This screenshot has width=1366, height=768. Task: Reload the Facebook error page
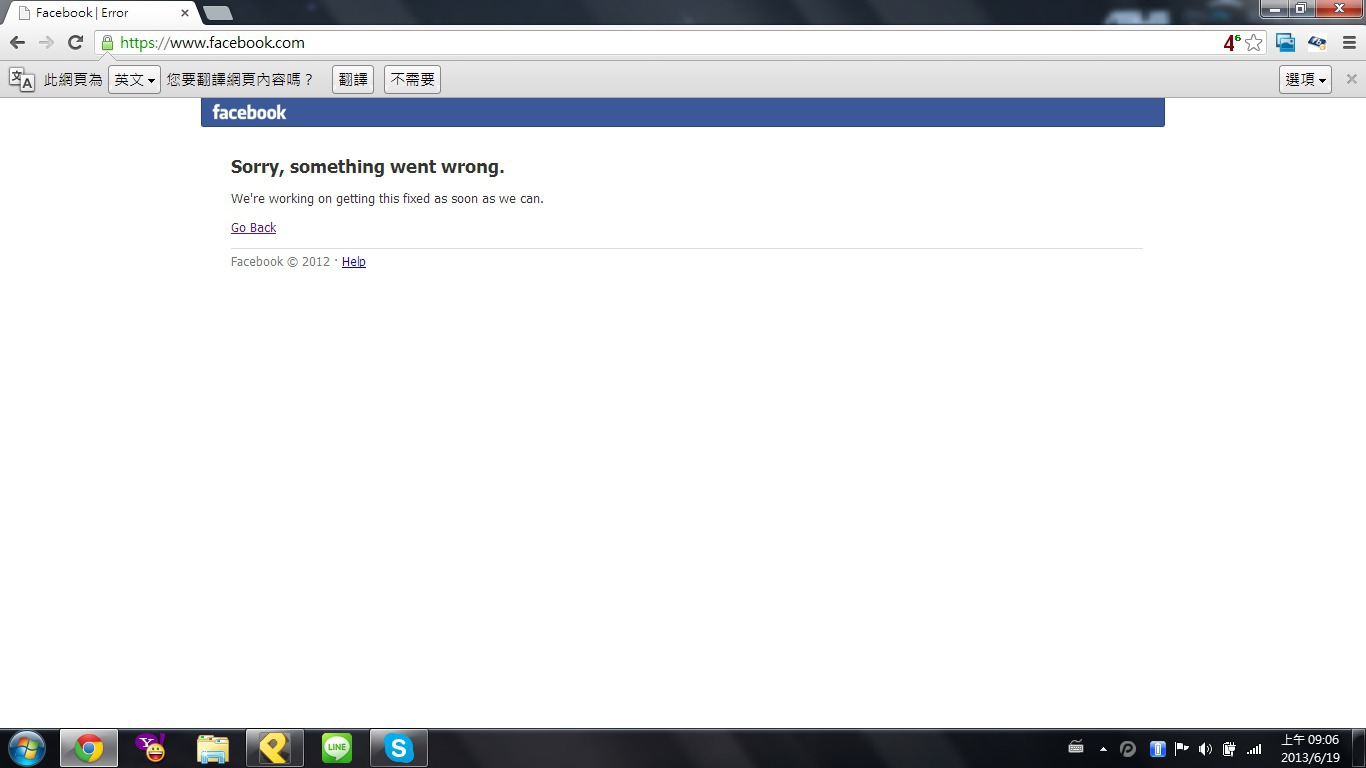[x=75, y=43]
